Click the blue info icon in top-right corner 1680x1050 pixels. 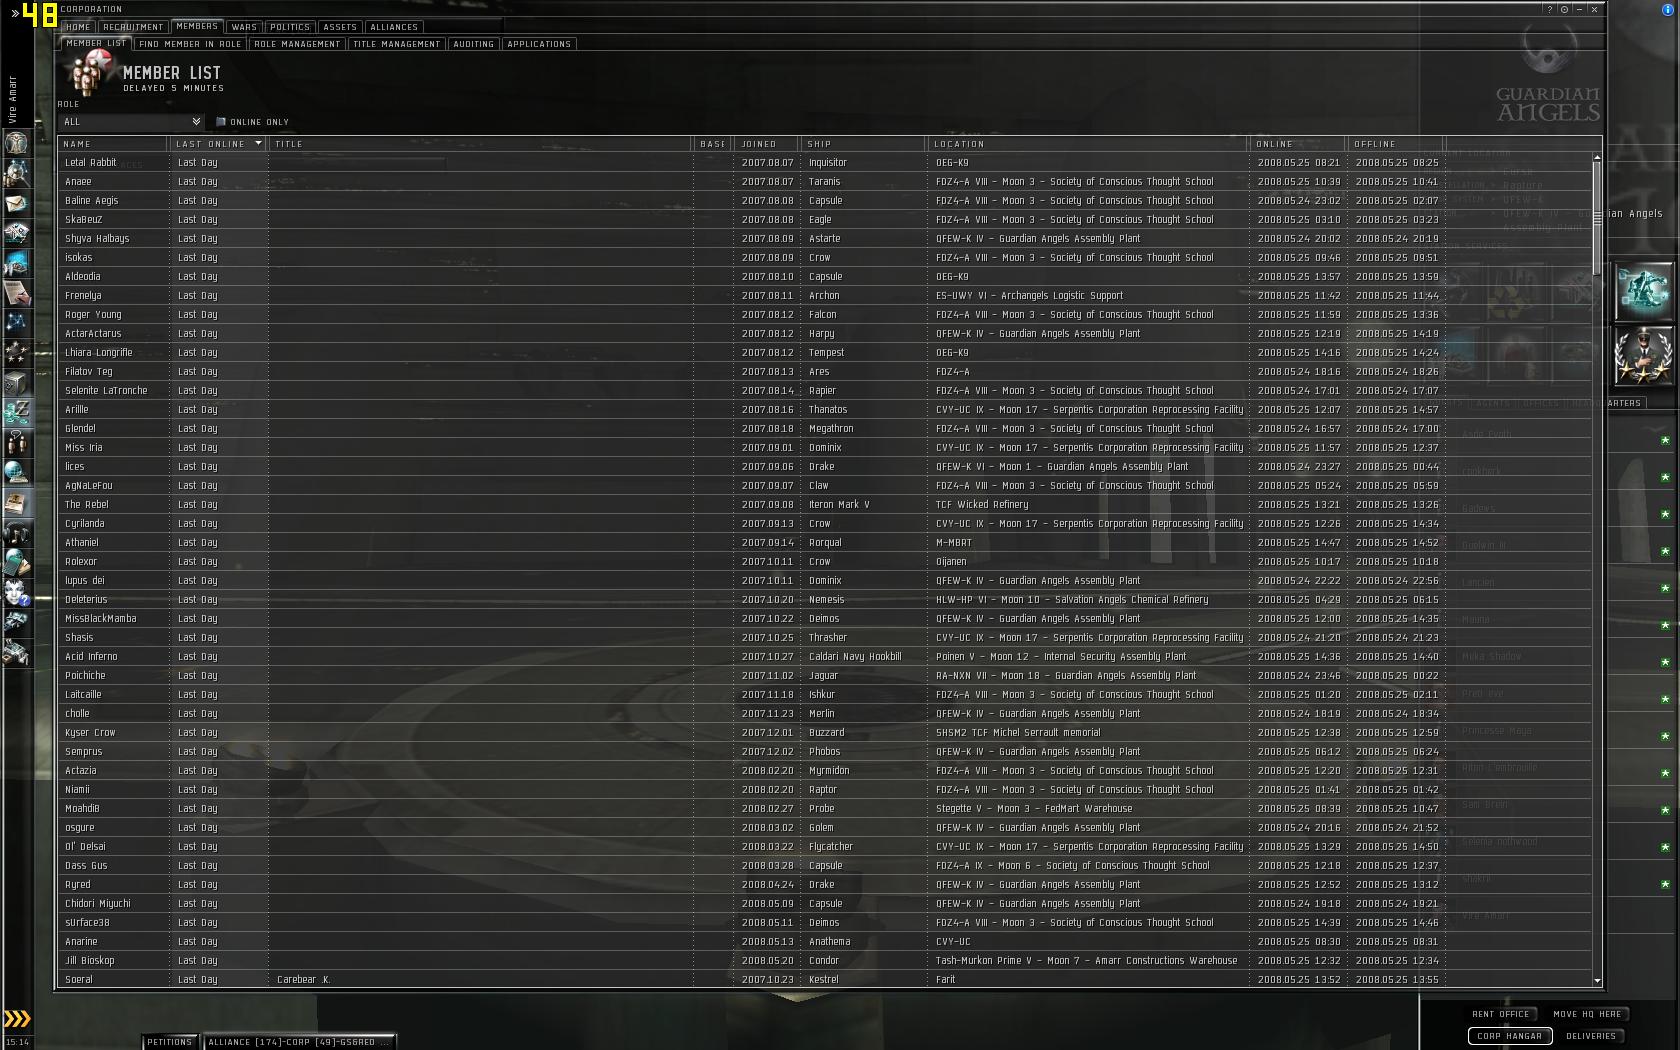1667,9
